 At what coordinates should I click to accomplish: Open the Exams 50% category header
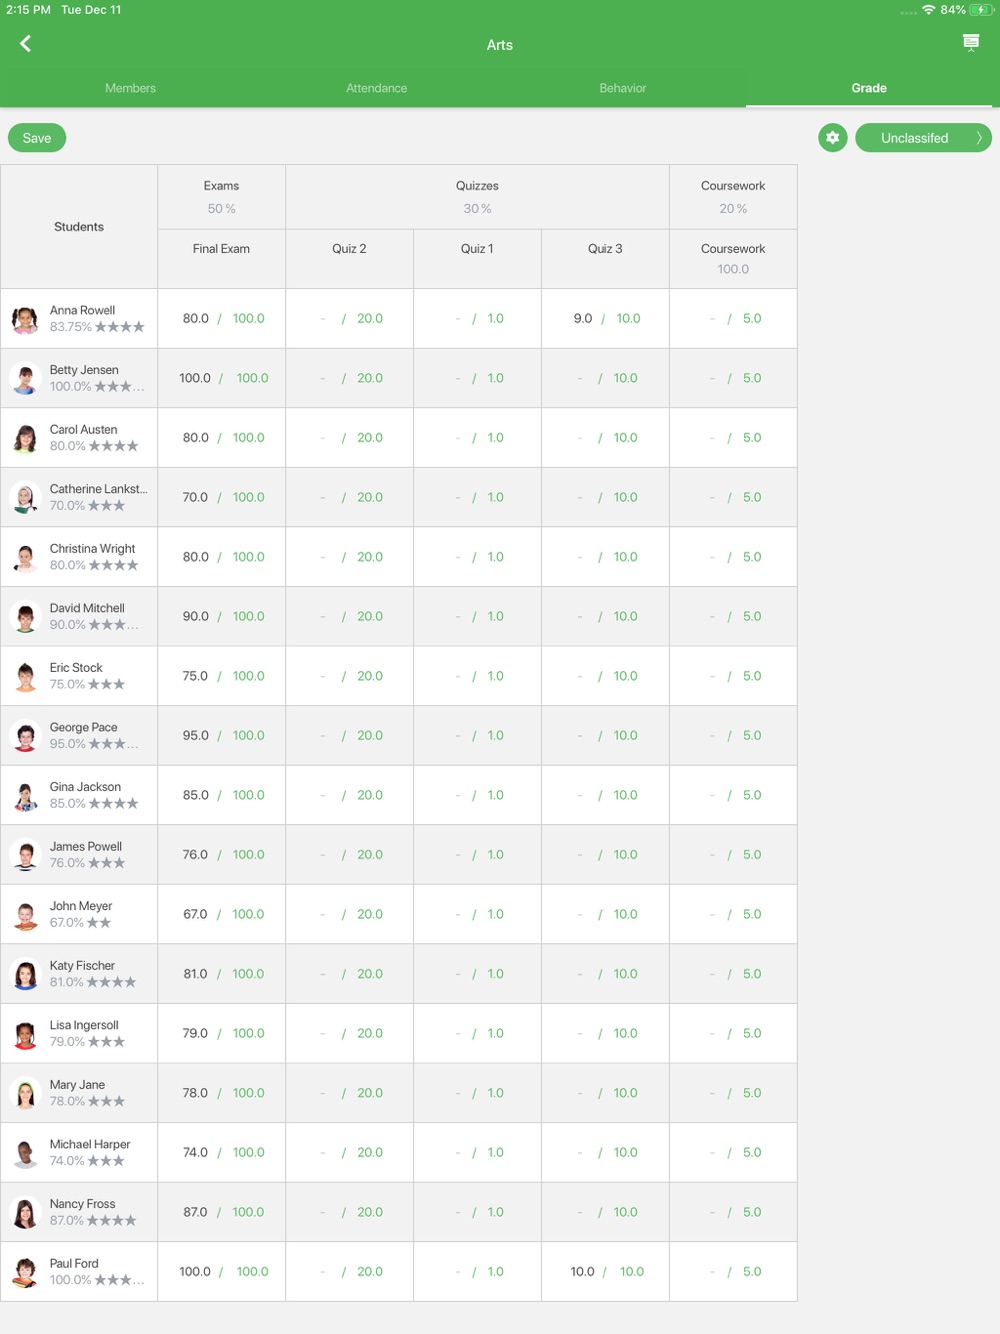coord(222,197)
